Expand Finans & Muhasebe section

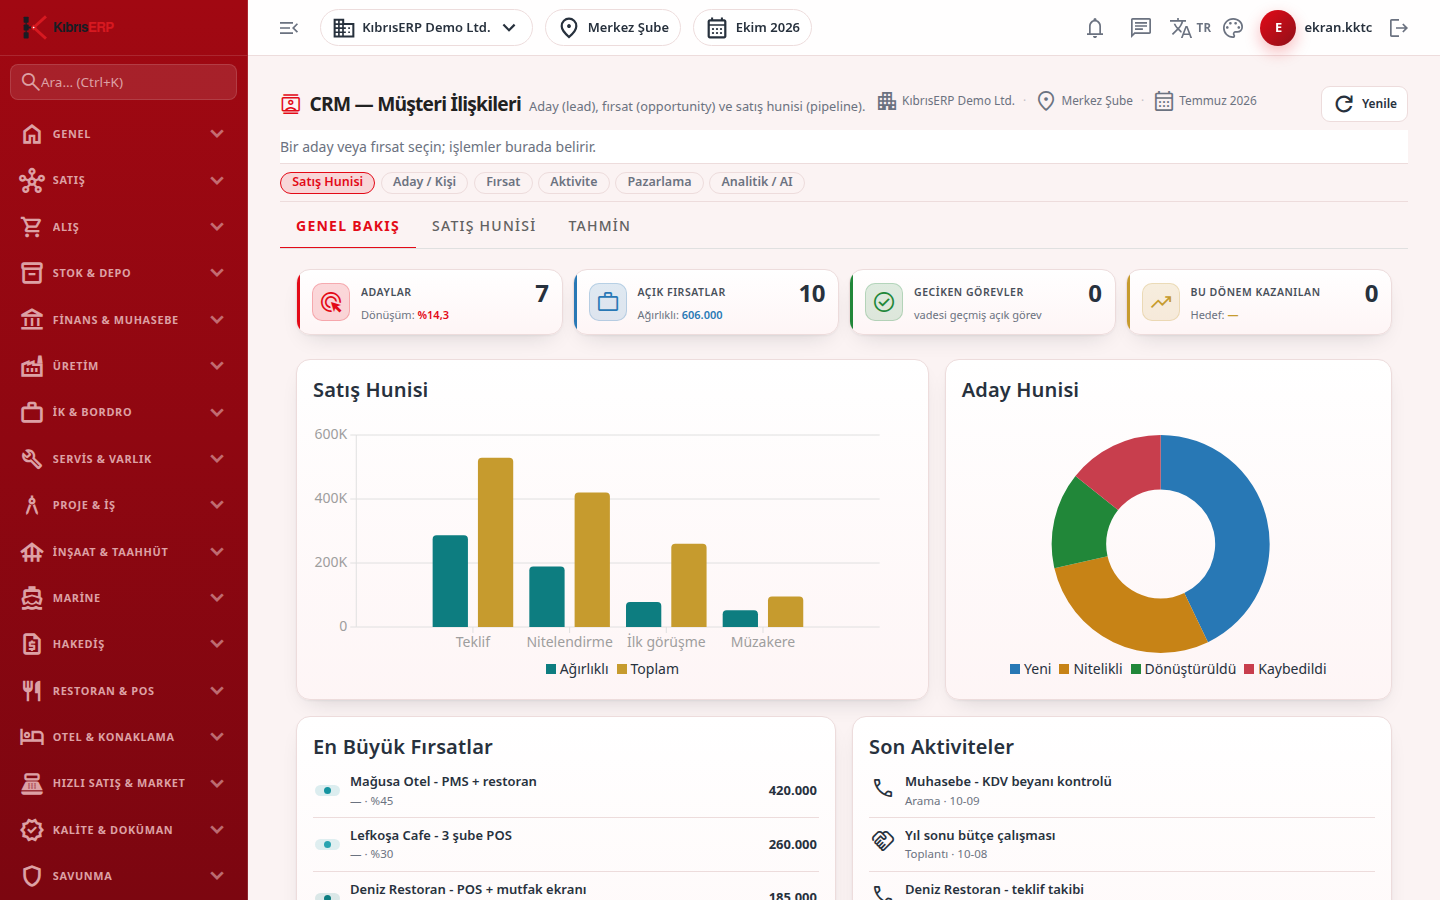(x=124, y=320)
